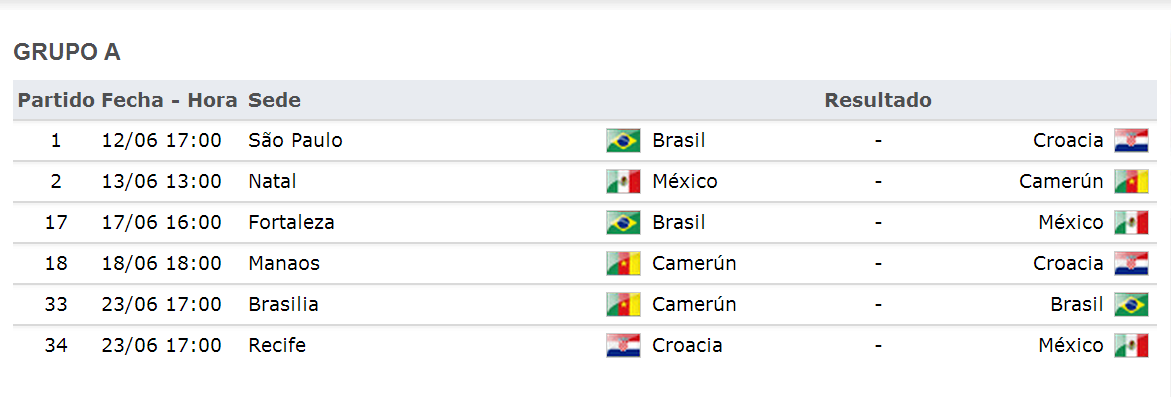Click the GRUPO A heading
The height and width of the screenshot is (397, 1171).
(x=67, y=52)
